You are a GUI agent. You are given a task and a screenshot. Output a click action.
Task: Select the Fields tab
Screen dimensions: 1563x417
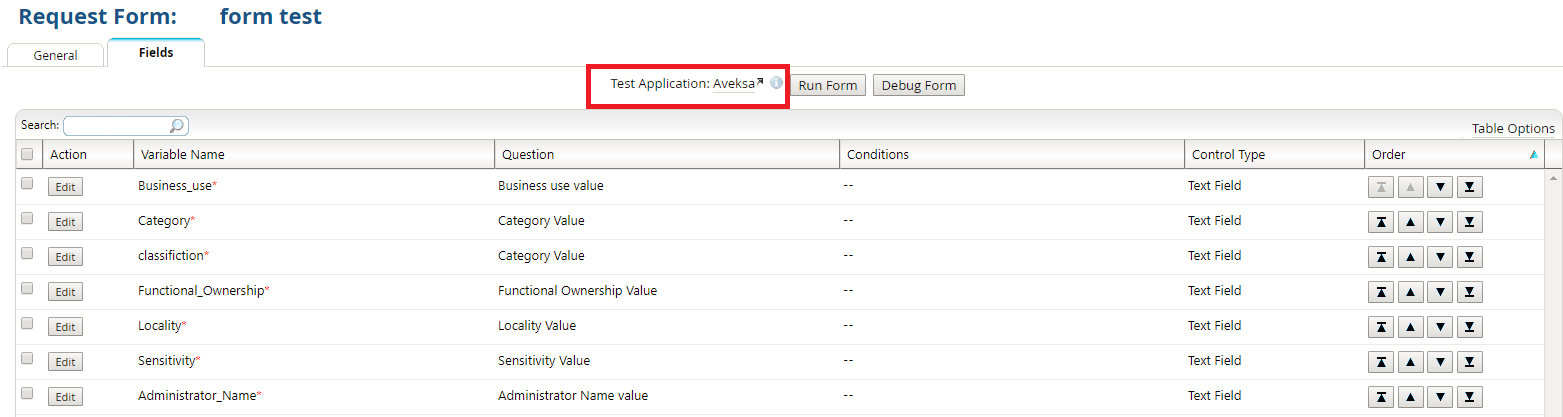(x=155, y=52)
